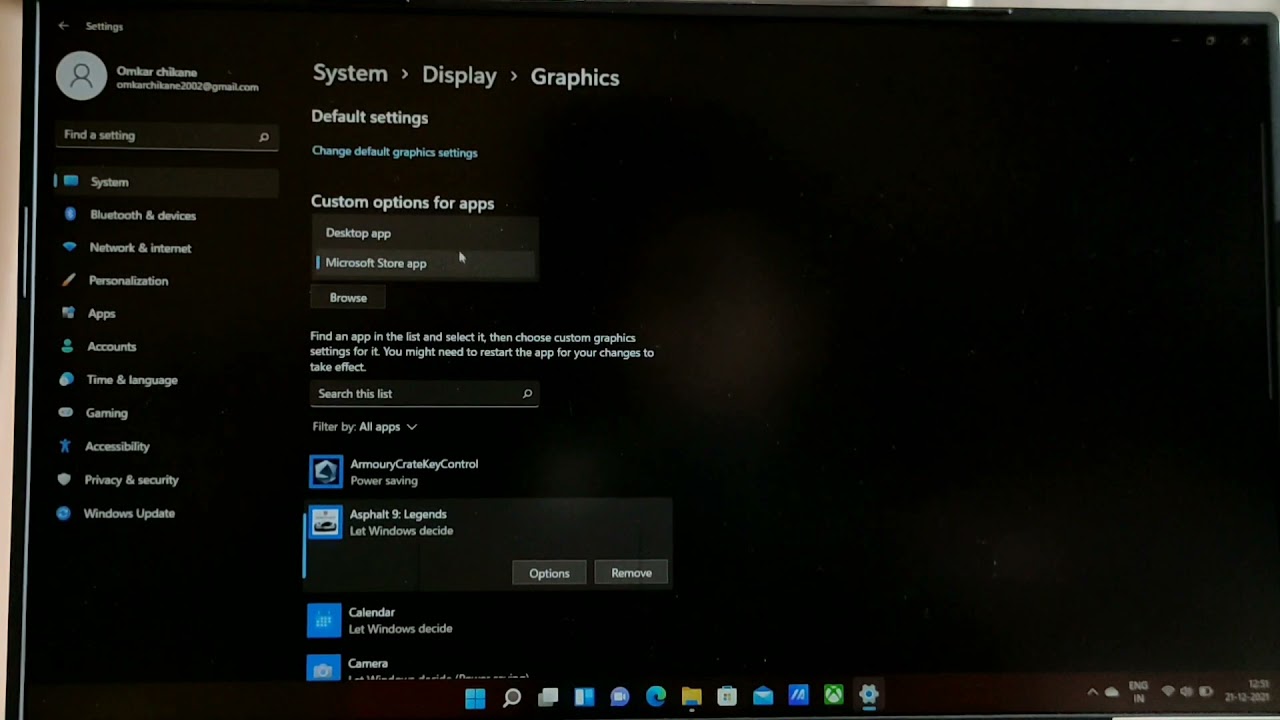Click the System monitor icon in sidebar
This screenshot has width=1280, height=720.
pos(70,181)
